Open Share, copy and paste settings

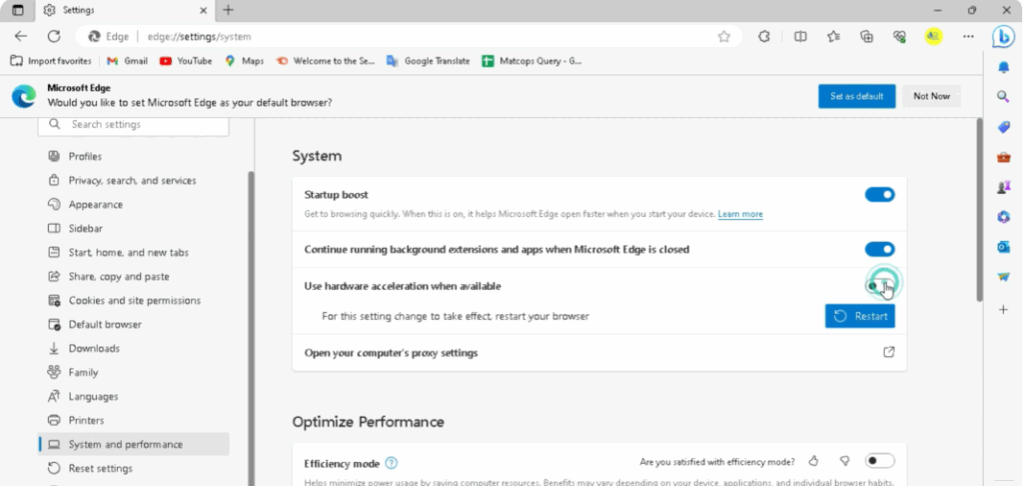133,276
